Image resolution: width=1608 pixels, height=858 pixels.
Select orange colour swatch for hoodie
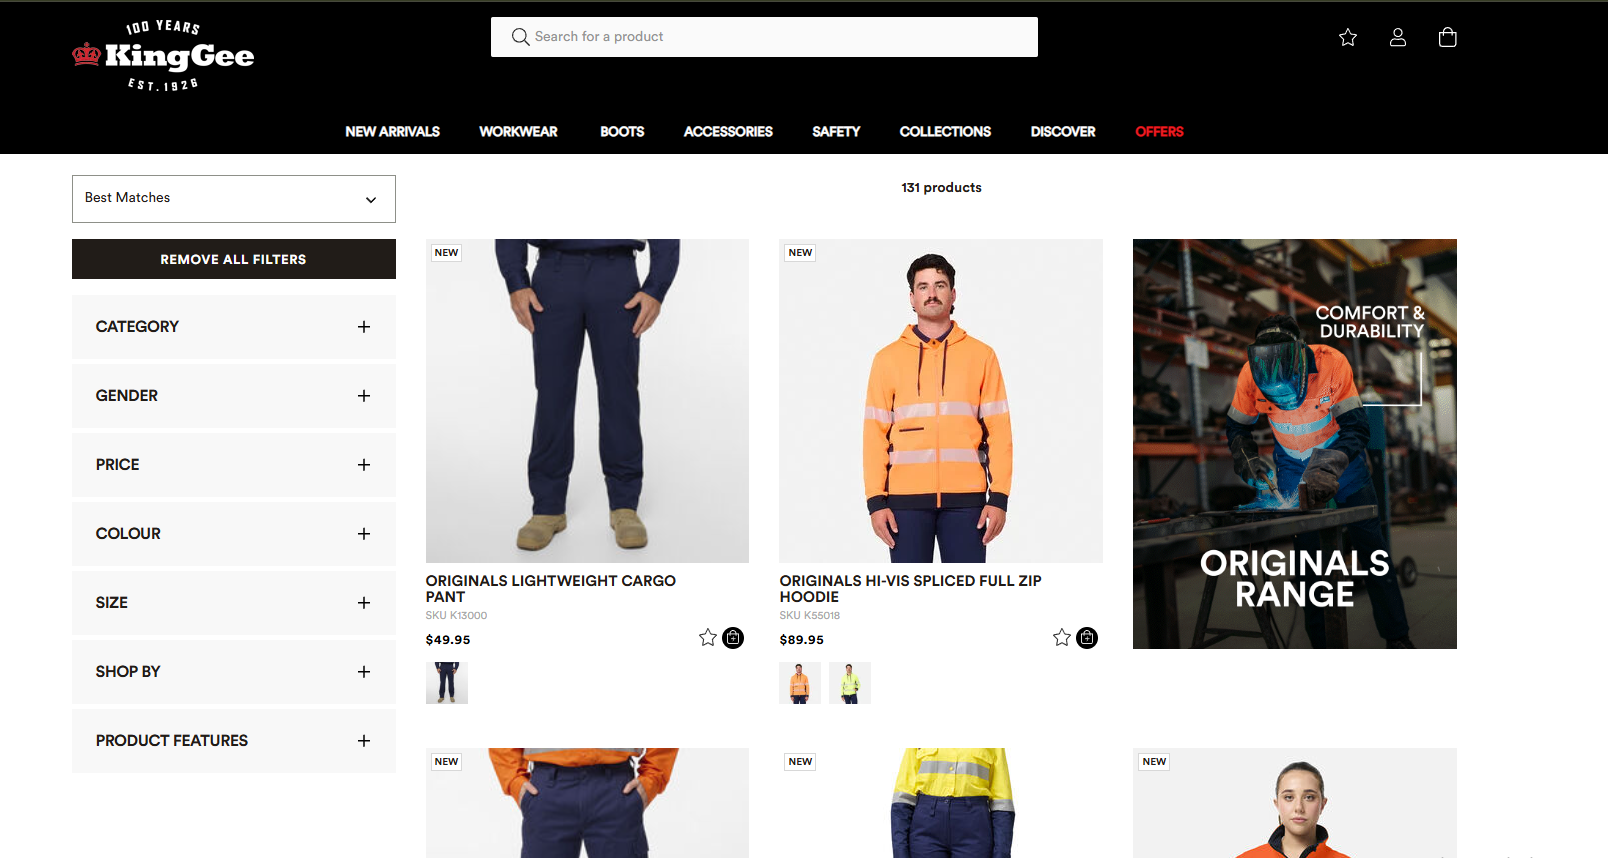(x=800, y=683)
